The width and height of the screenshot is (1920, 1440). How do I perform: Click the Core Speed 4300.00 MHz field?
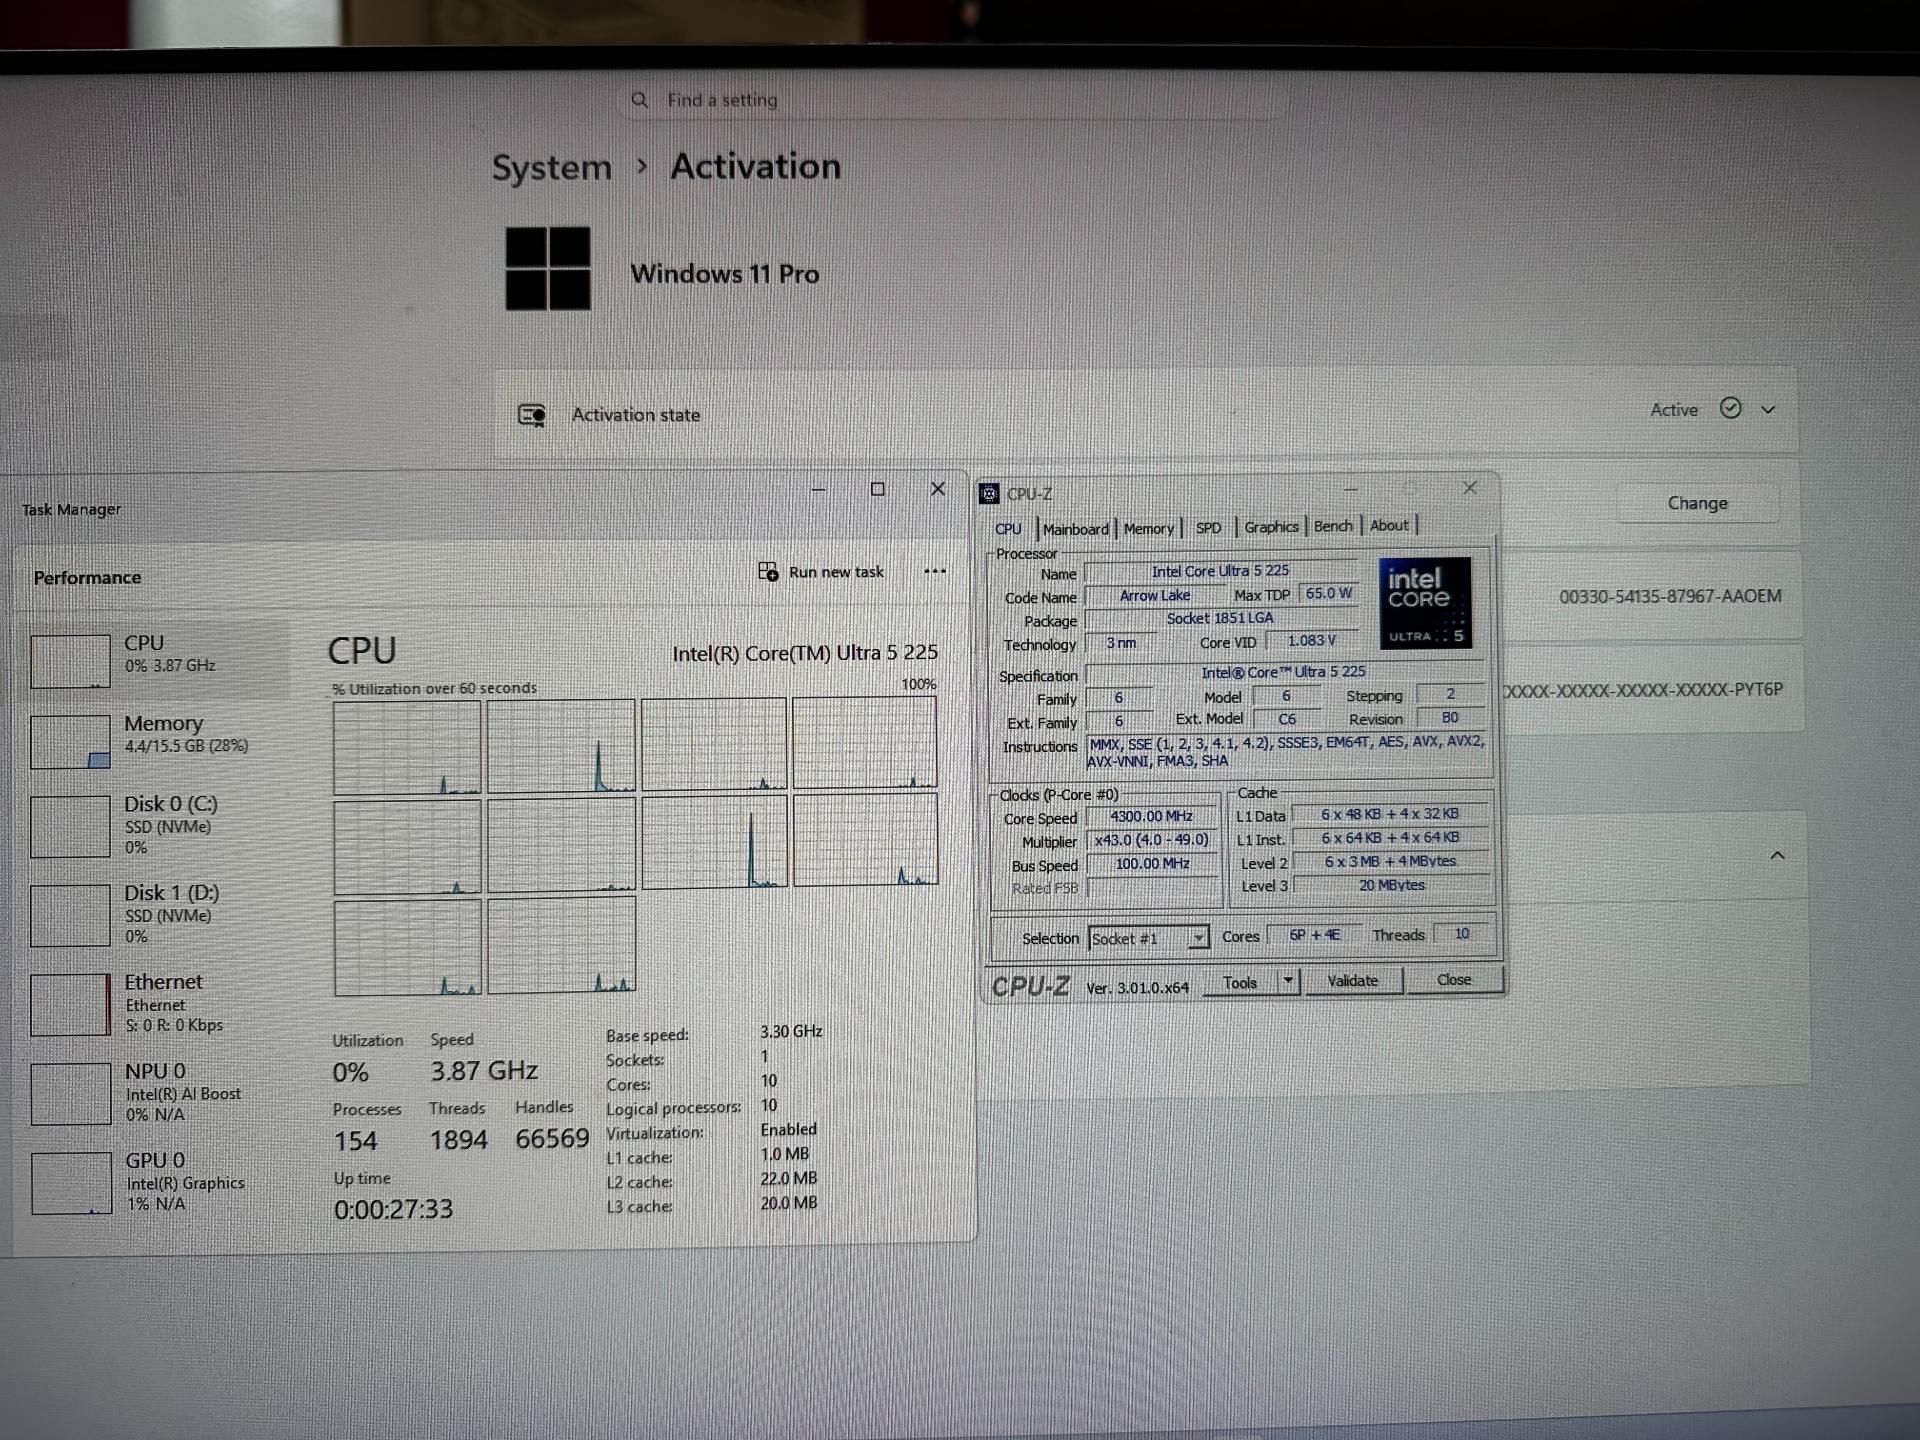point(1152,816)
